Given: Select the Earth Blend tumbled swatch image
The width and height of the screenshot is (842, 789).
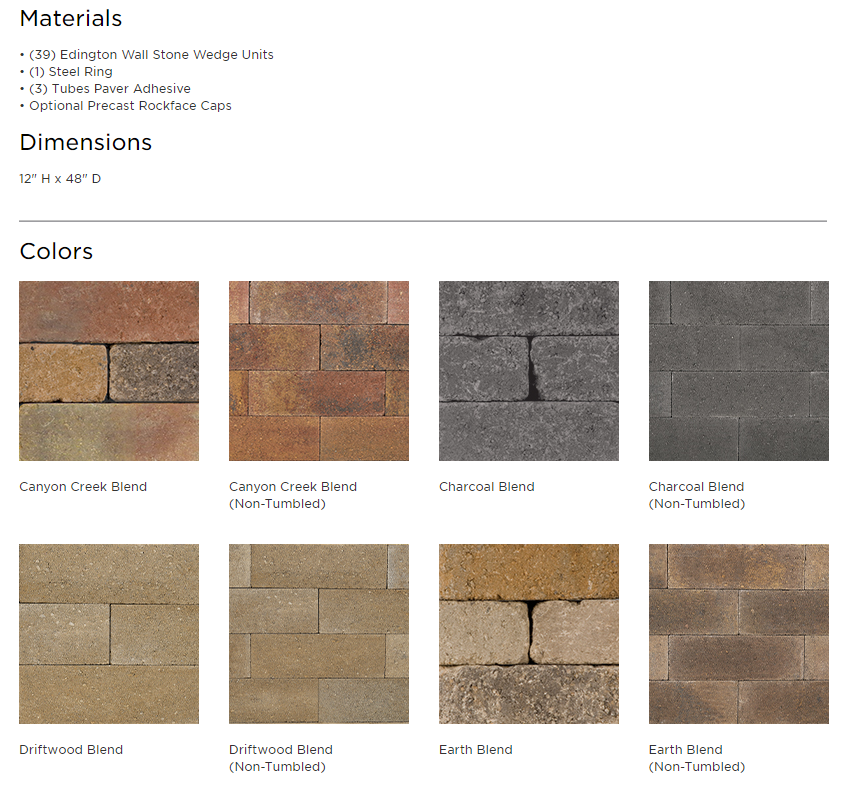Looking at the screenshot, I should (x=529, y=634).
